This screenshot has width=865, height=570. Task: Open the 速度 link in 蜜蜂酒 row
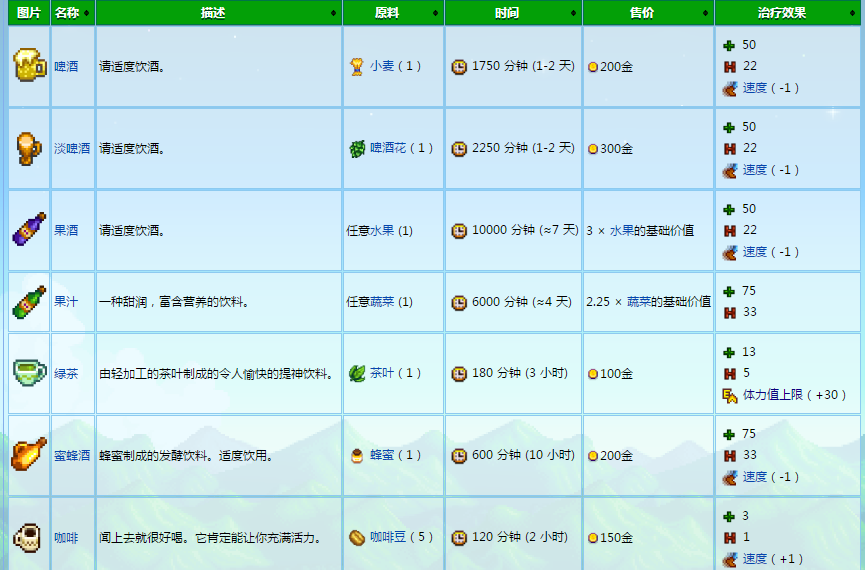(x=755, y=477)
